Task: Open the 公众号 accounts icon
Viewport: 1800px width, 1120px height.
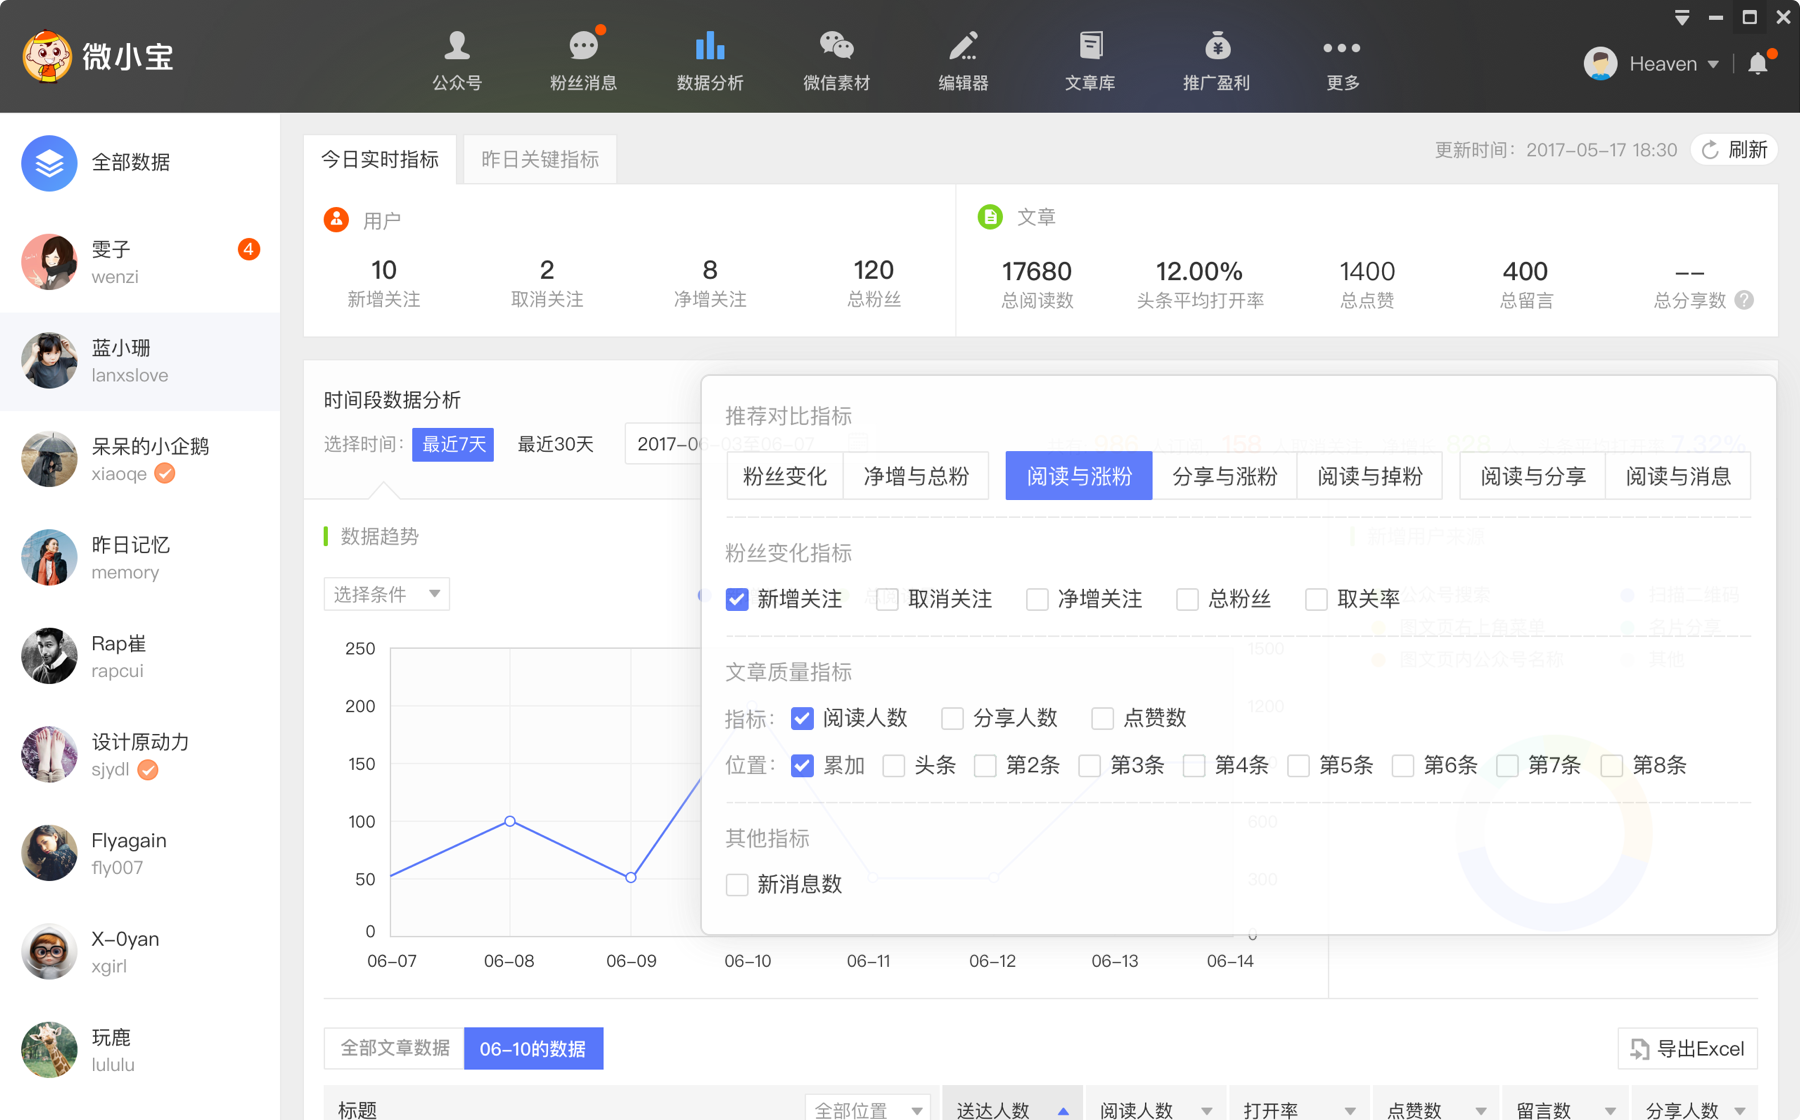Action: [457, 46]
